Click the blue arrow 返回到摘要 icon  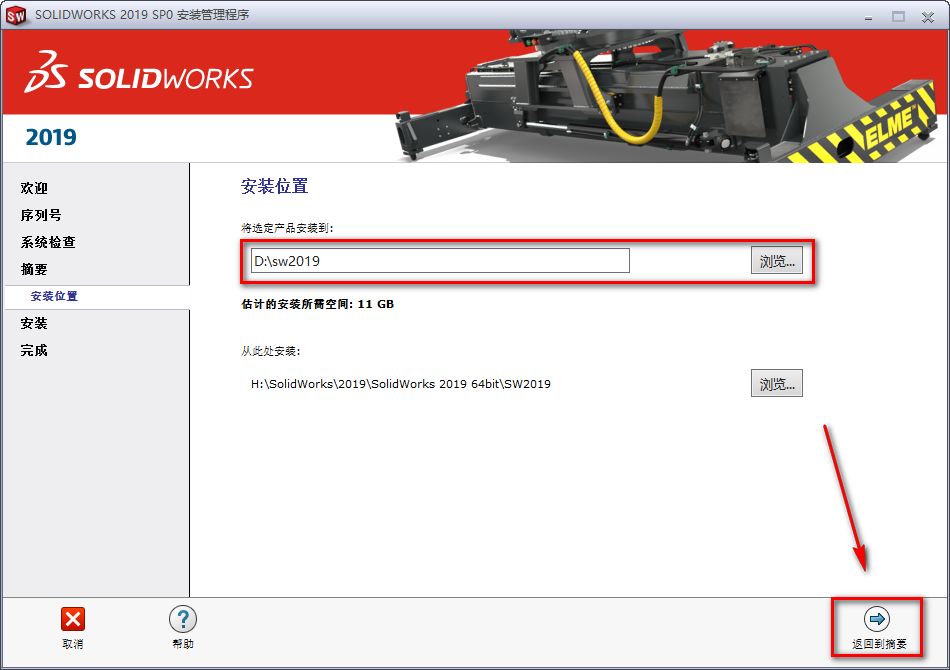876,619
